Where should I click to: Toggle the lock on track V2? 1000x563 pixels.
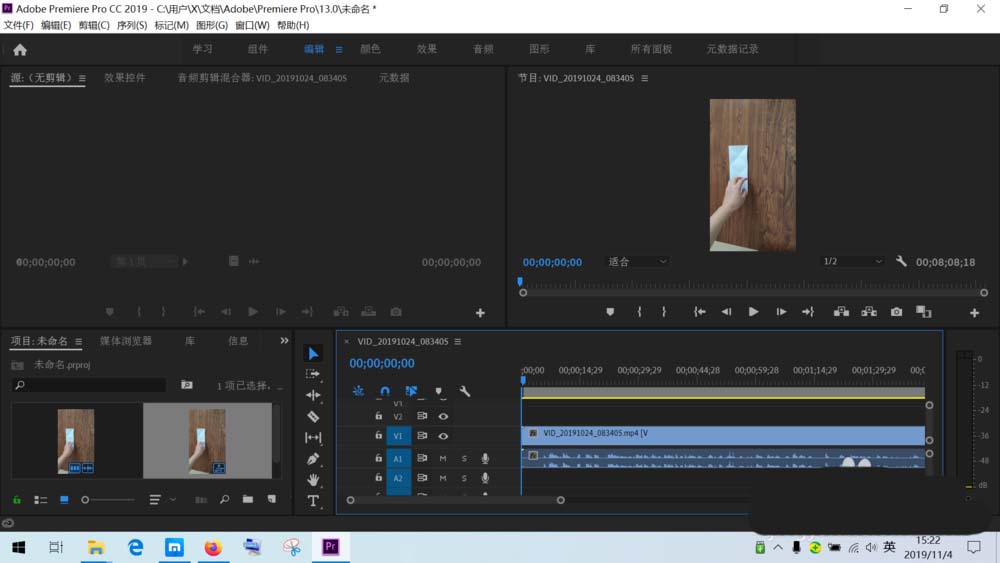point(378,416)
